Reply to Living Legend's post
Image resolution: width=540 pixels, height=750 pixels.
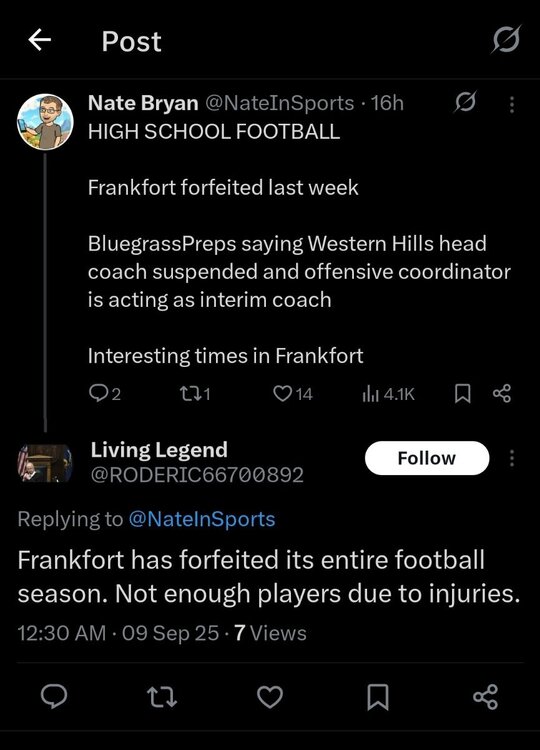tap(54, 696)
